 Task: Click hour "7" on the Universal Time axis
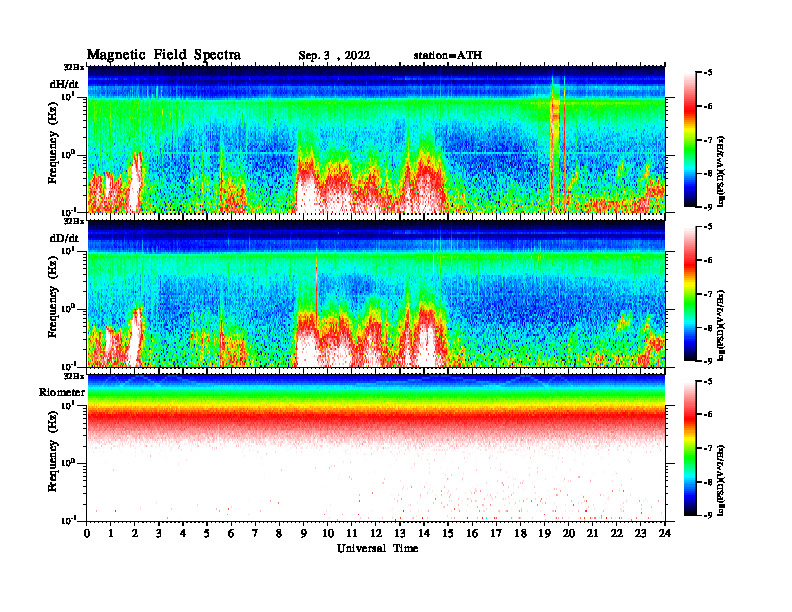255,534
